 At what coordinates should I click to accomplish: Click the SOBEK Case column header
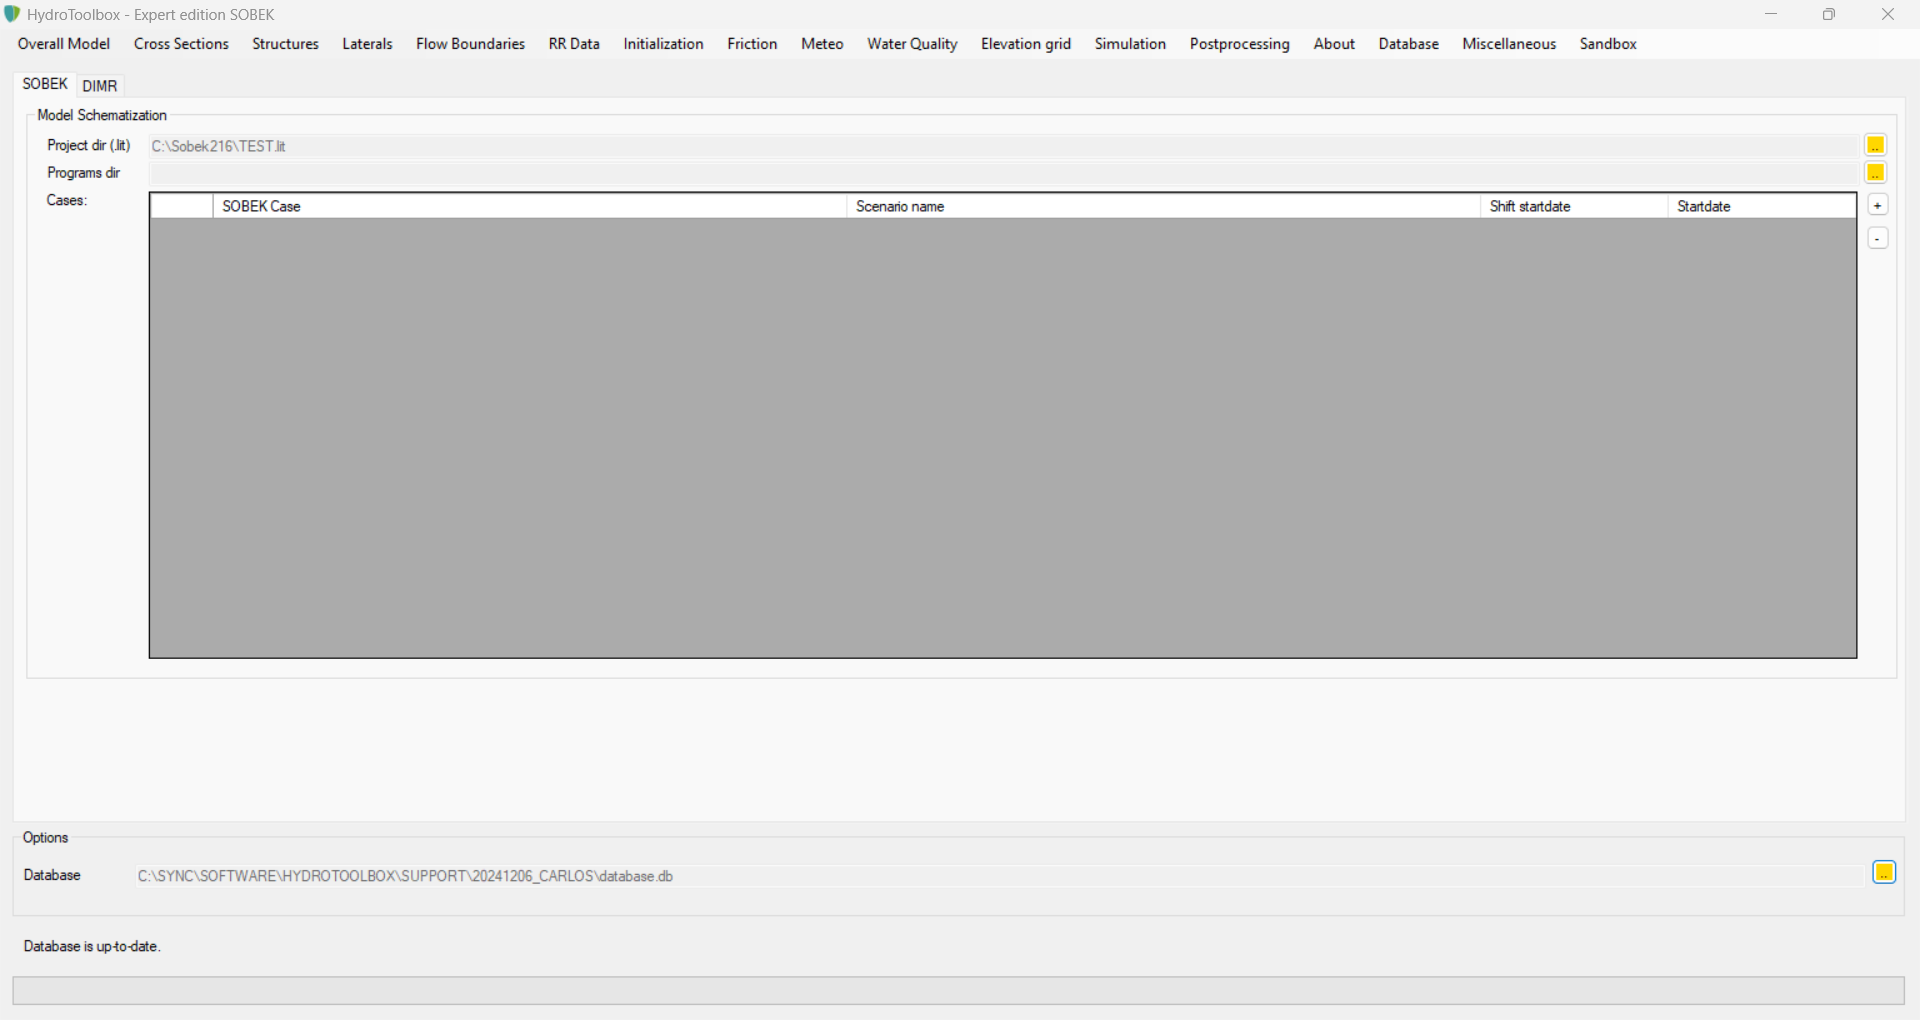coord(529,206)
